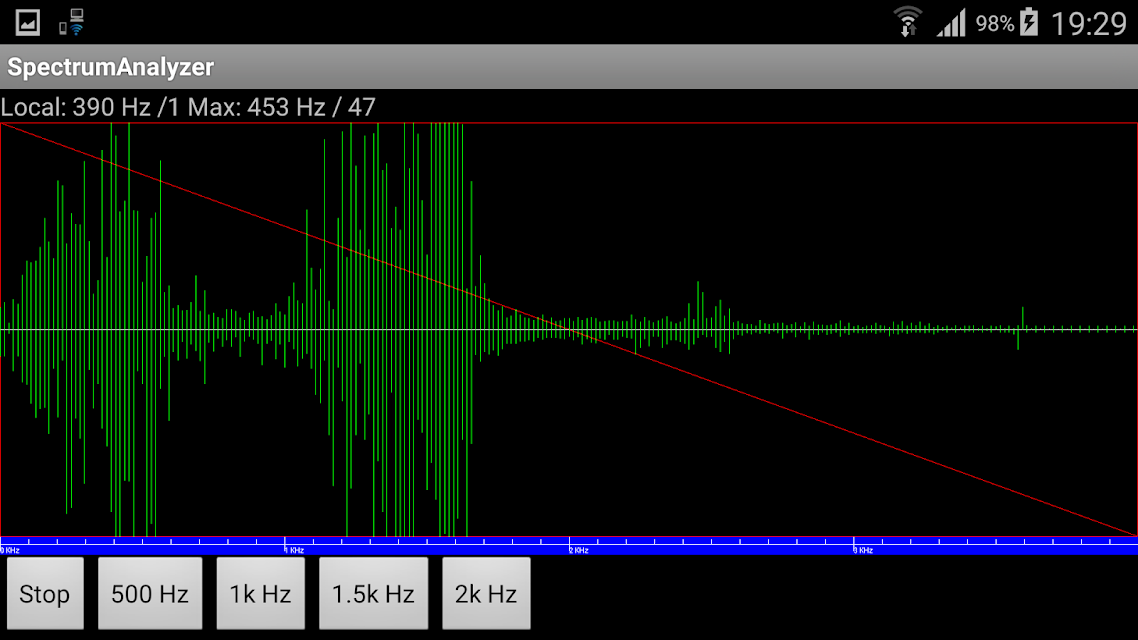
Task: Tap the 19:29 clock
Action: [x=1089, y=24]
